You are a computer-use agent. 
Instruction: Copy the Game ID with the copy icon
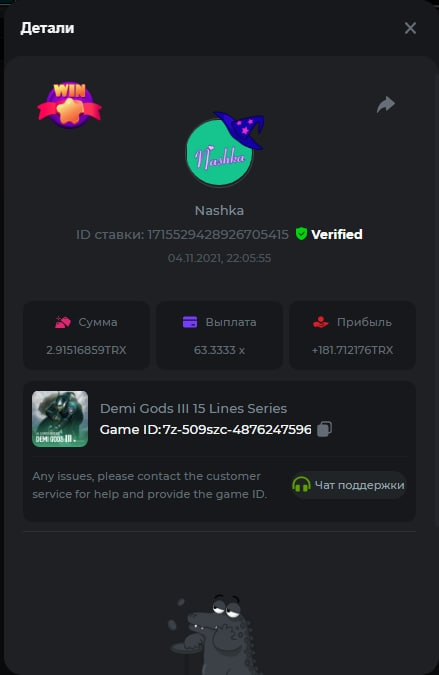pos(325,429)
